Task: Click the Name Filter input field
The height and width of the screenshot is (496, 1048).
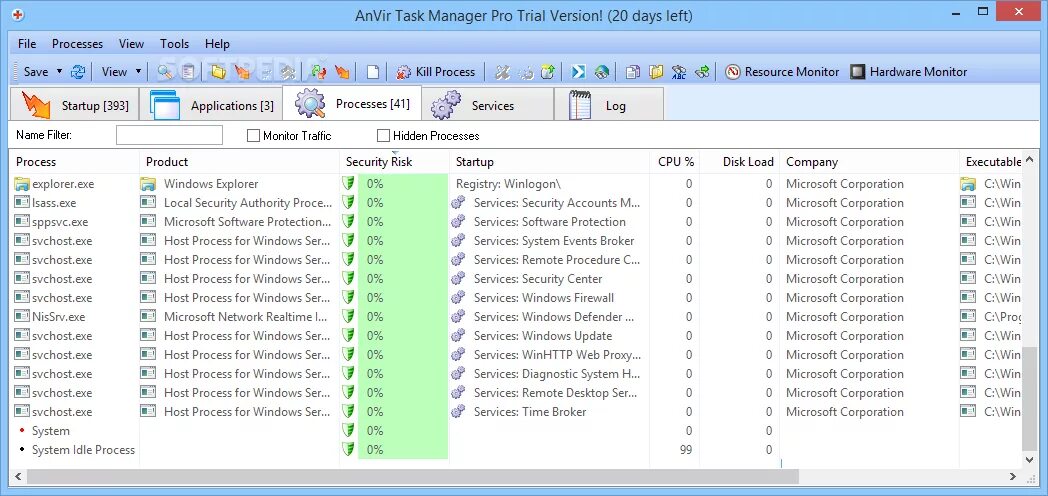Action: point(169,135)
